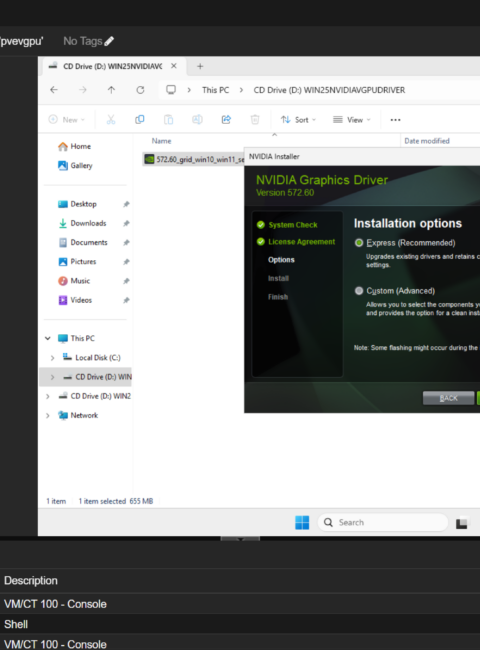Open a new File Explorer tab
This screenshot has height=650, width=480.
[x=200, y=66]
